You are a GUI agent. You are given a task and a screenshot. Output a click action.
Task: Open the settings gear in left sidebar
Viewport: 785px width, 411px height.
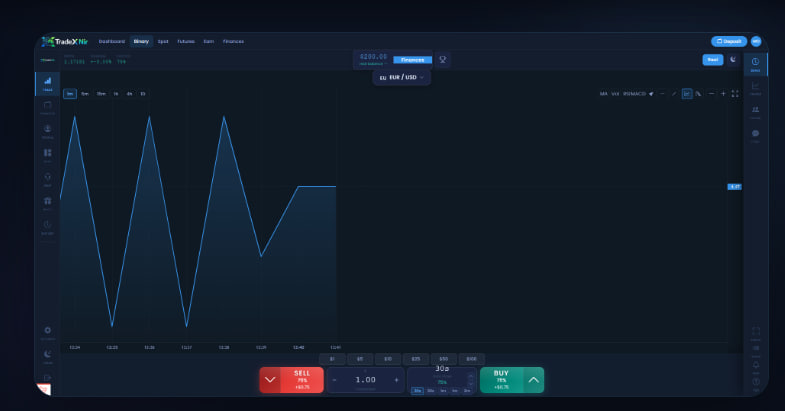tap(48, 332)
